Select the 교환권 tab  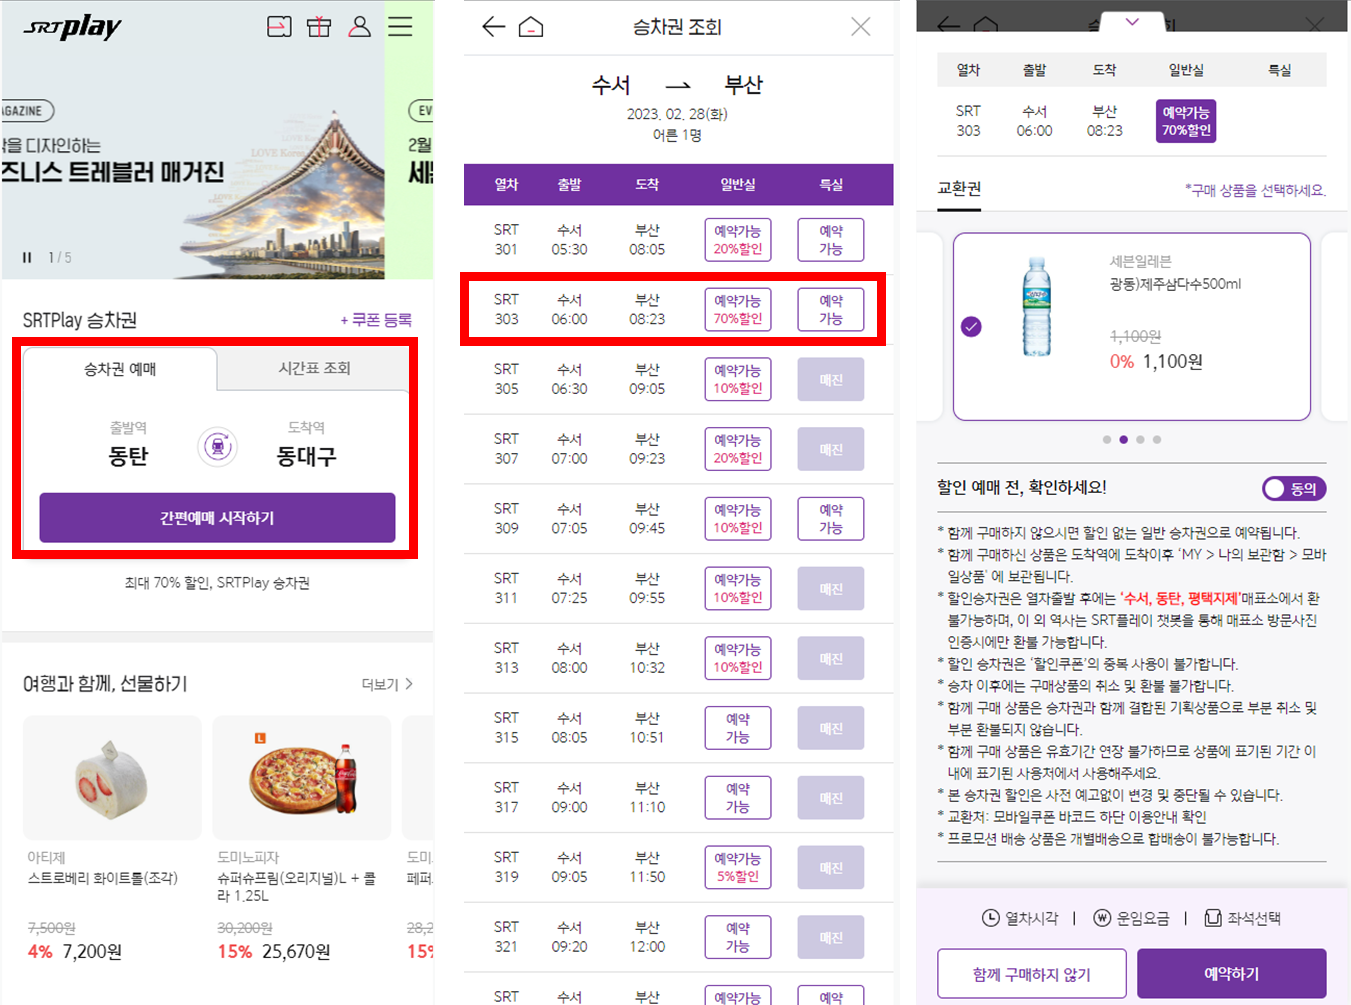pyautogui.click(x=959, y=188)
